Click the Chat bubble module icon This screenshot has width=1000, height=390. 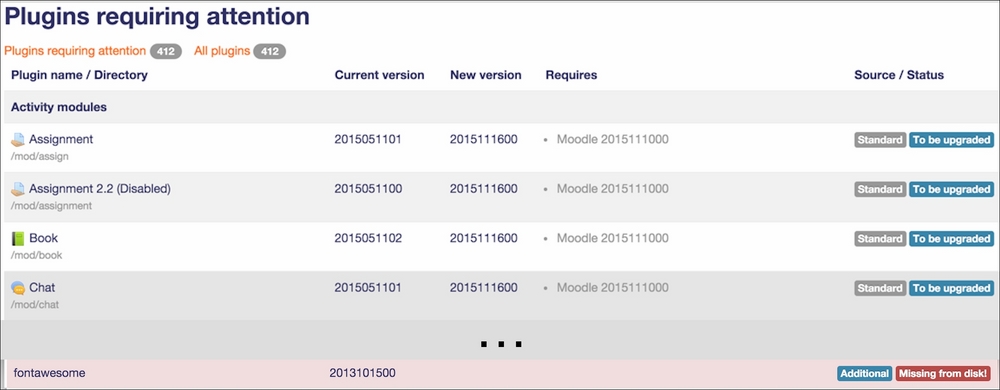click(18, 288)
